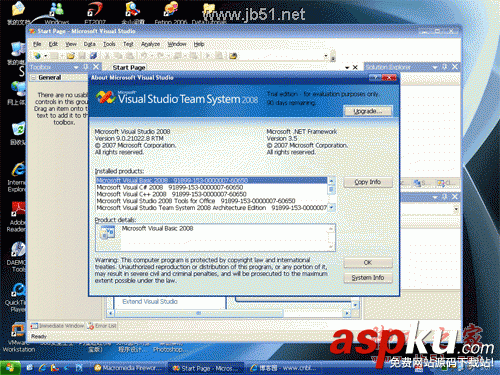Click the Undo toolbar icon

144,56
